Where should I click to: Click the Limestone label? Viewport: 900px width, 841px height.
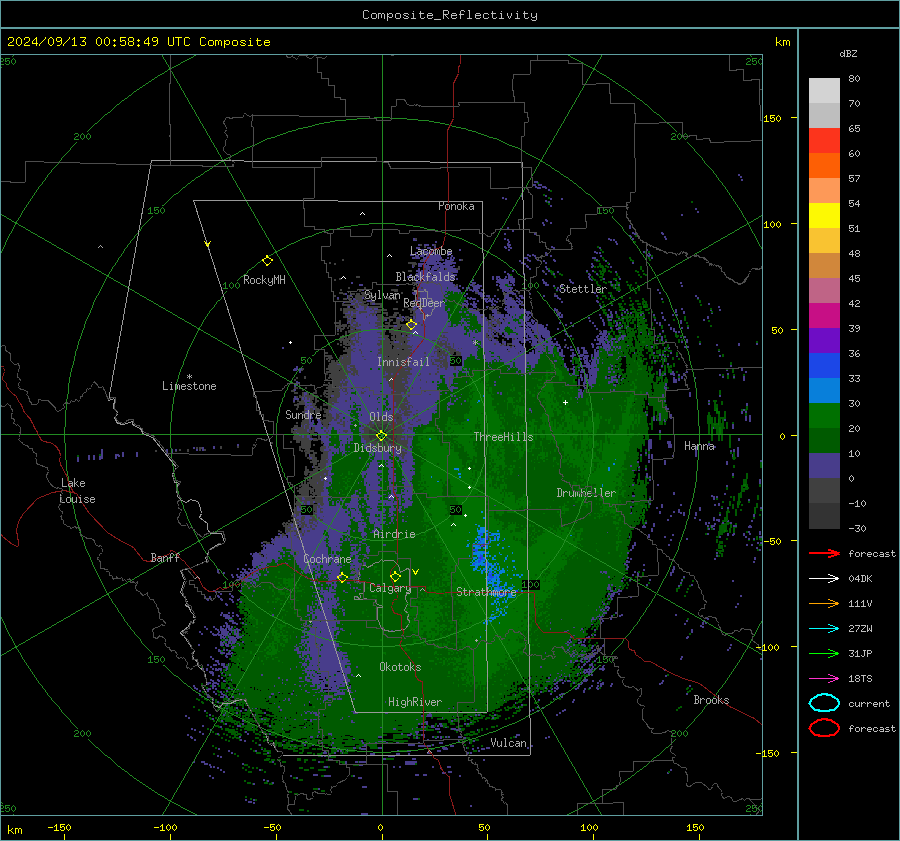click(189, 386)
